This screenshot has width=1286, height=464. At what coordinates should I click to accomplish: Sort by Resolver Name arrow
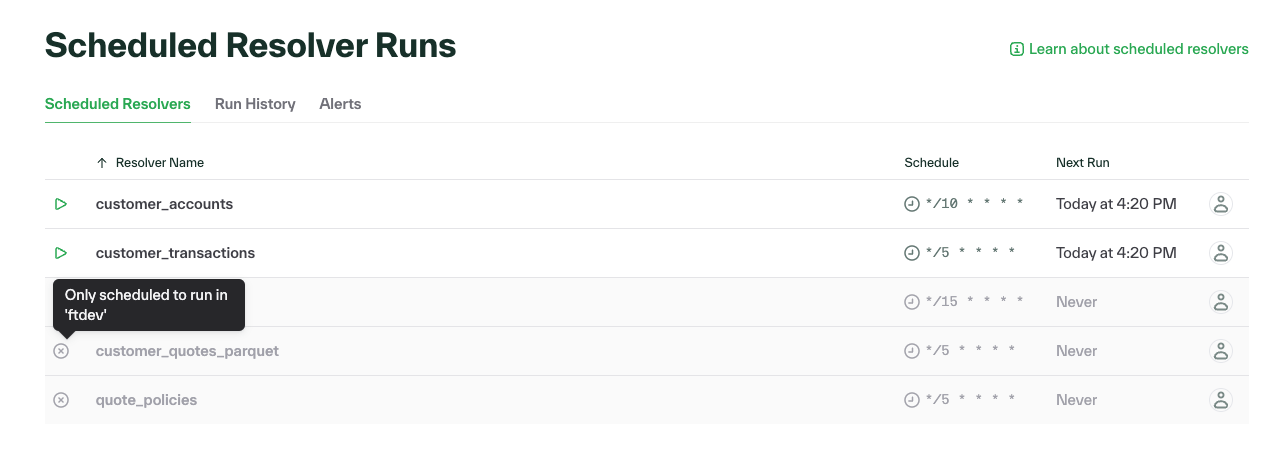pos(101,163)
